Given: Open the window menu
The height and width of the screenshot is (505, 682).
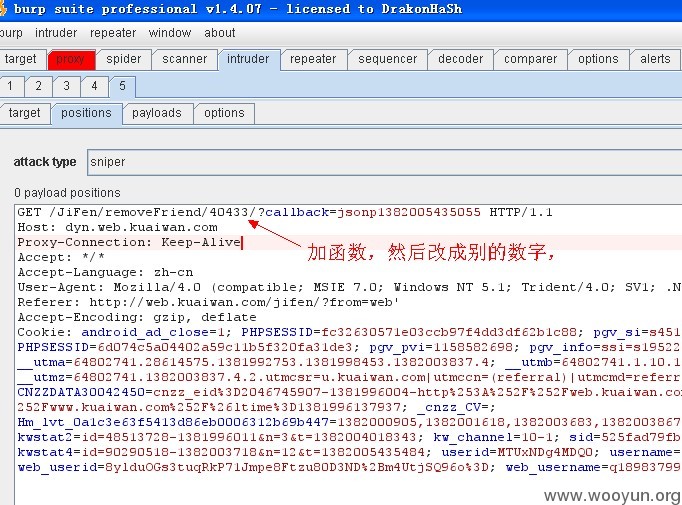Looking at the screenshot, I should pyautogui.click(x=170, y=33).
